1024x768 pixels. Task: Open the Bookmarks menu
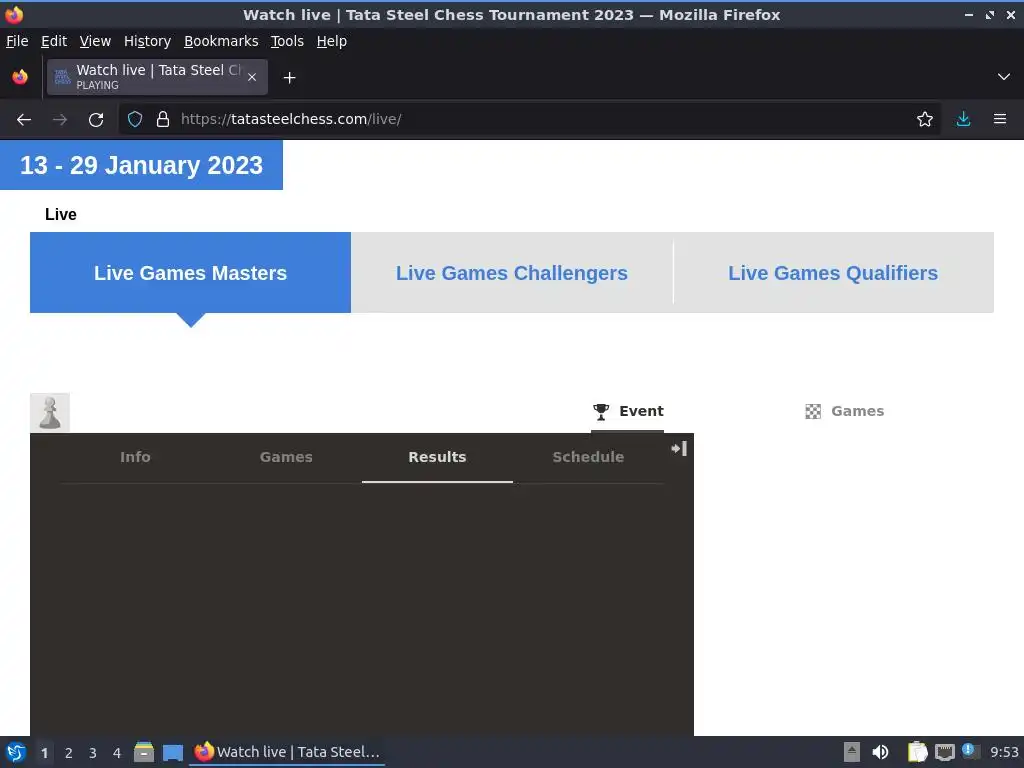pyautogui.click(x=221, y=41)
